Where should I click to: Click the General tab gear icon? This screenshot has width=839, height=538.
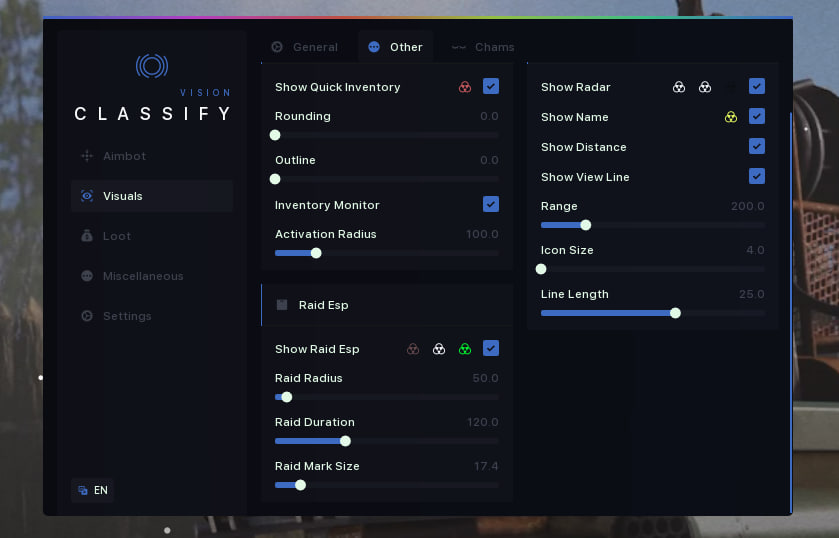(277, 47)
